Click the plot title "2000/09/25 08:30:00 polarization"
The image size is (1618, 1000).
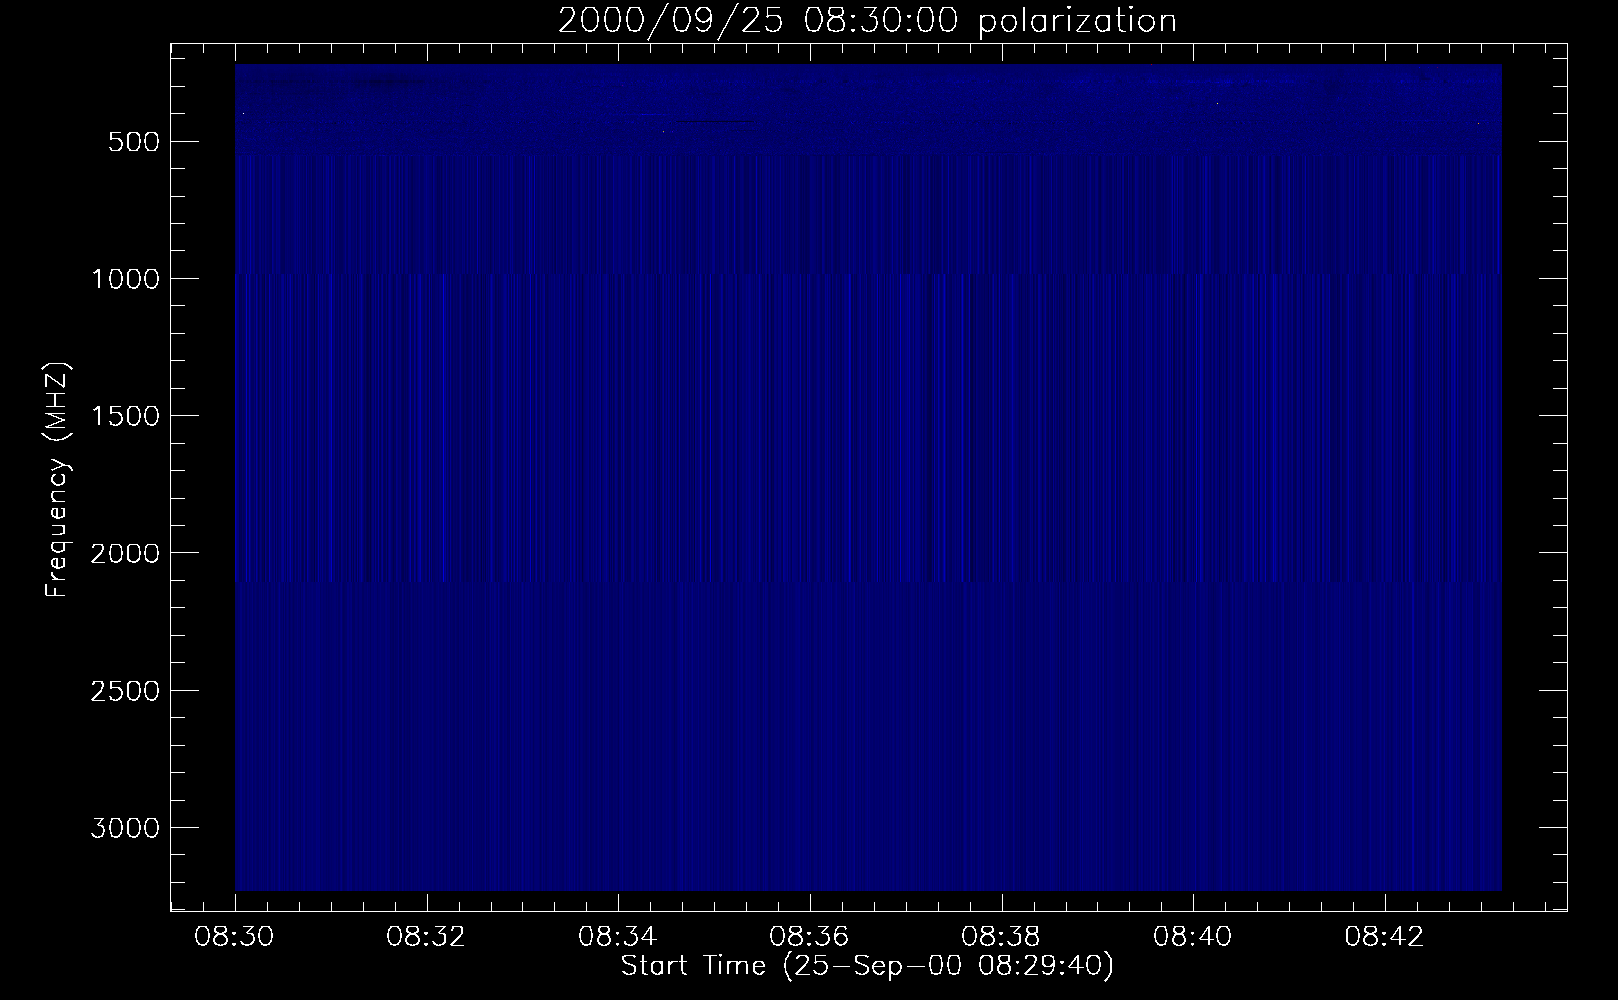(867, 21)
